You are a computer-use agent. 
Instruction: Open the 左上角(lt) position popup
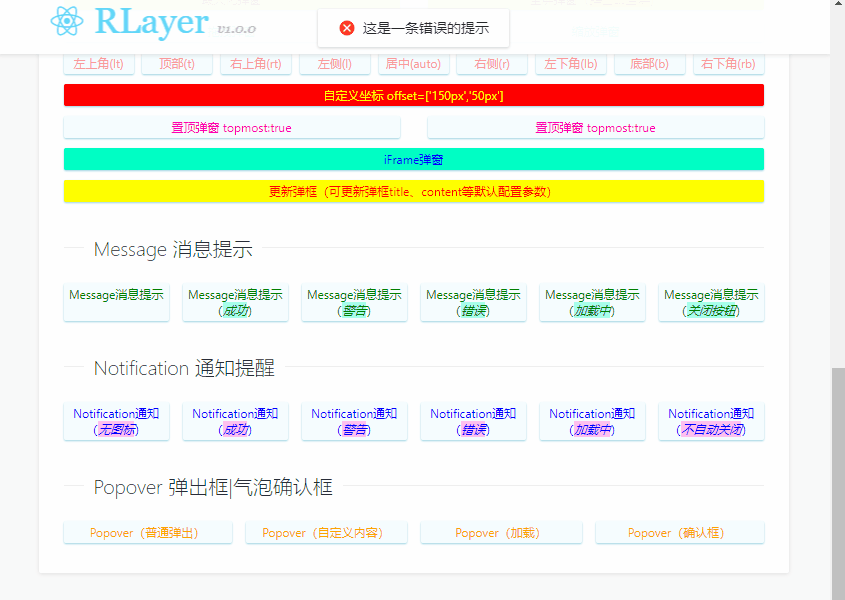pyautogui.click(x=98, y=63)
